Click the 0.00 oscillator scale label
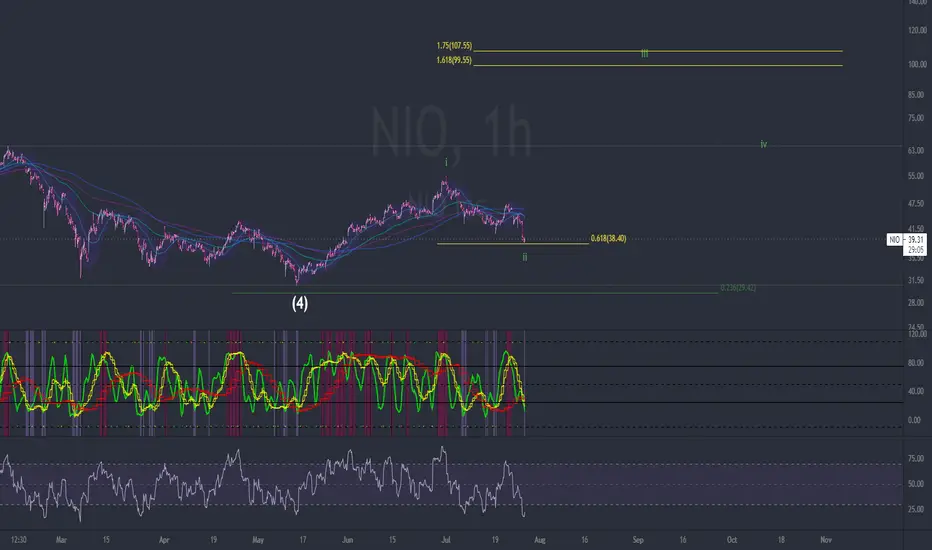 (914, 420)
